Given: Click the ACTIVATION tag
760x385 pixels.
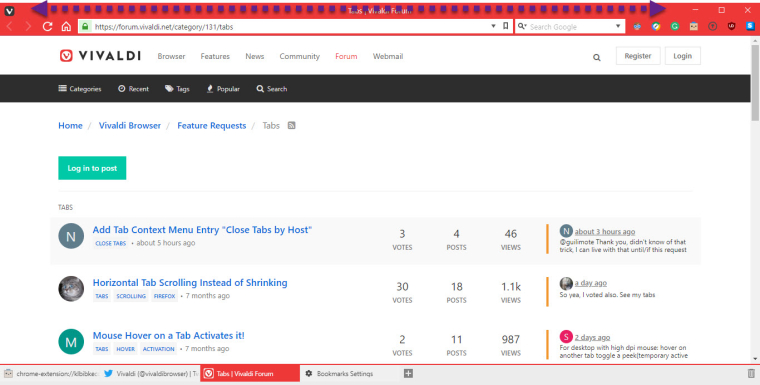Looking at the screenshot, I should coord(158,349).
